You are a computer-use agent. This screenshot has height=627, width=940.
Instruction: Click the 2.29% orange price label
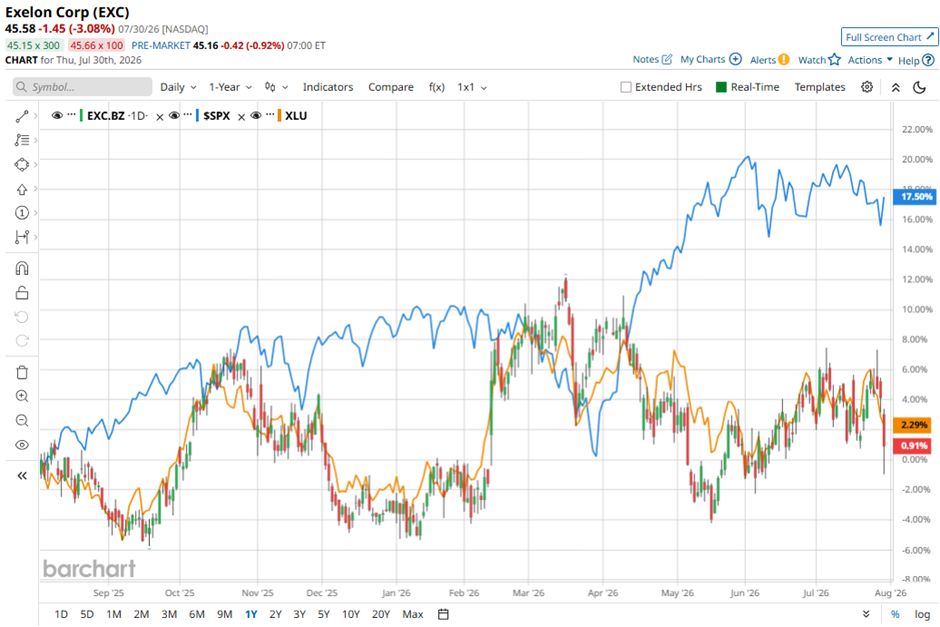[912, 425]
